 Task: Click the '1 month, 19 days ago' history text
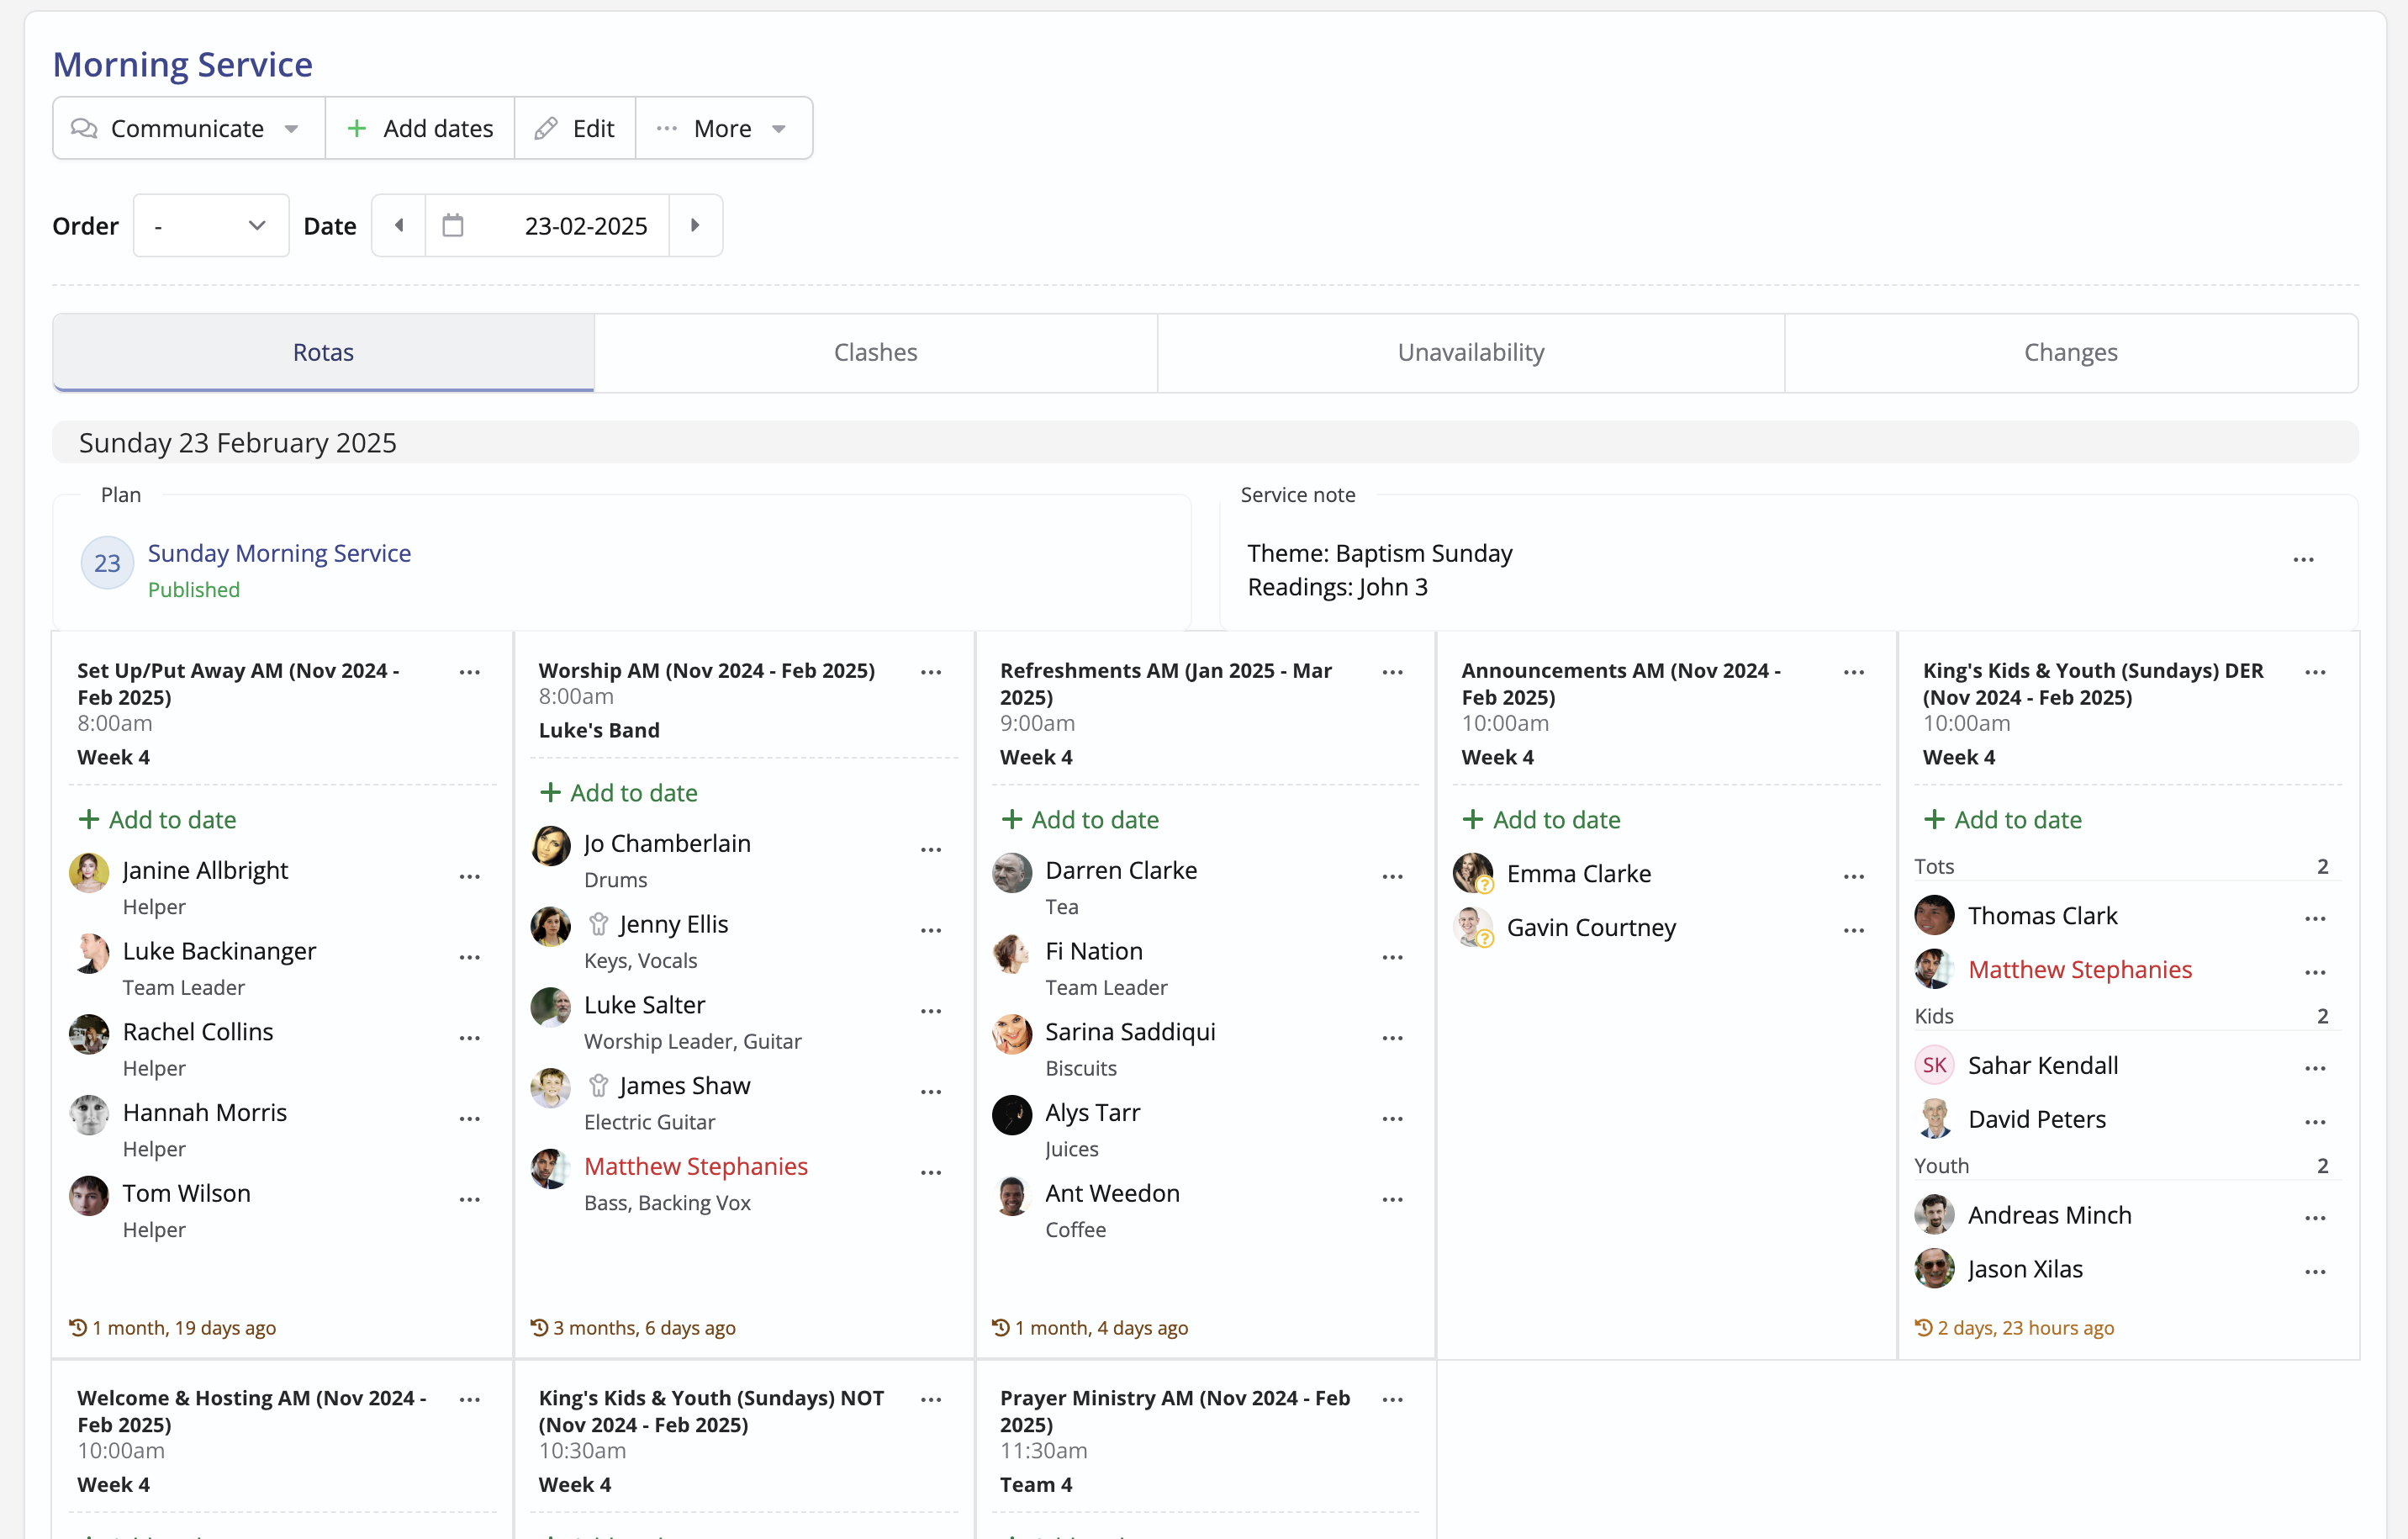pyautogui.click(x=184, y=1327)
